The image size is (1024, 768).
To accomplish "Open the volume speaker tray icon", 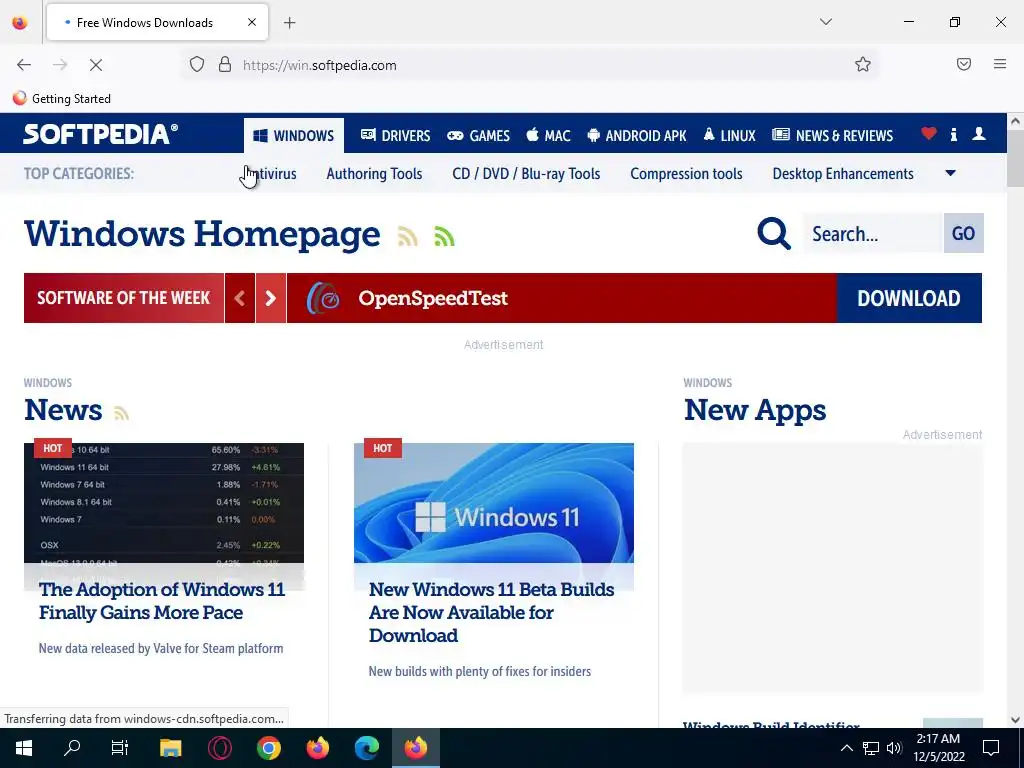I will point(894,748).
